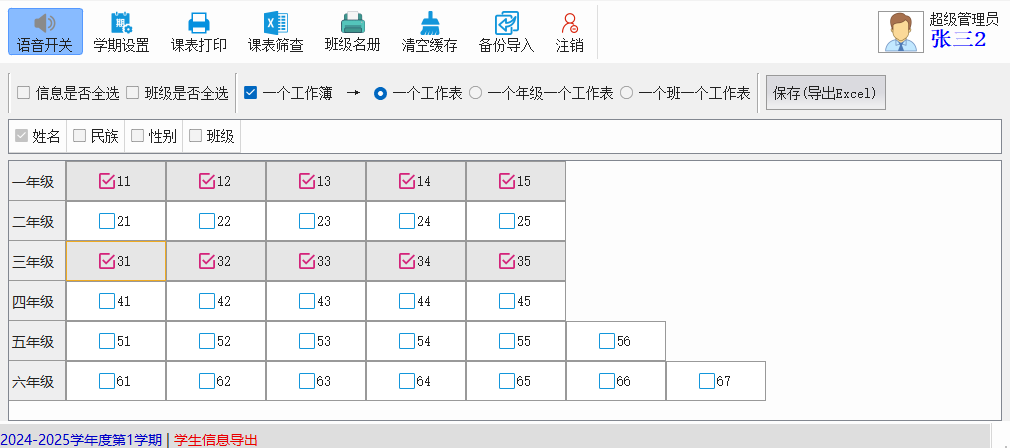Click the 注销 logout icon
1010x448 pixels.
(x=570, y=22)
